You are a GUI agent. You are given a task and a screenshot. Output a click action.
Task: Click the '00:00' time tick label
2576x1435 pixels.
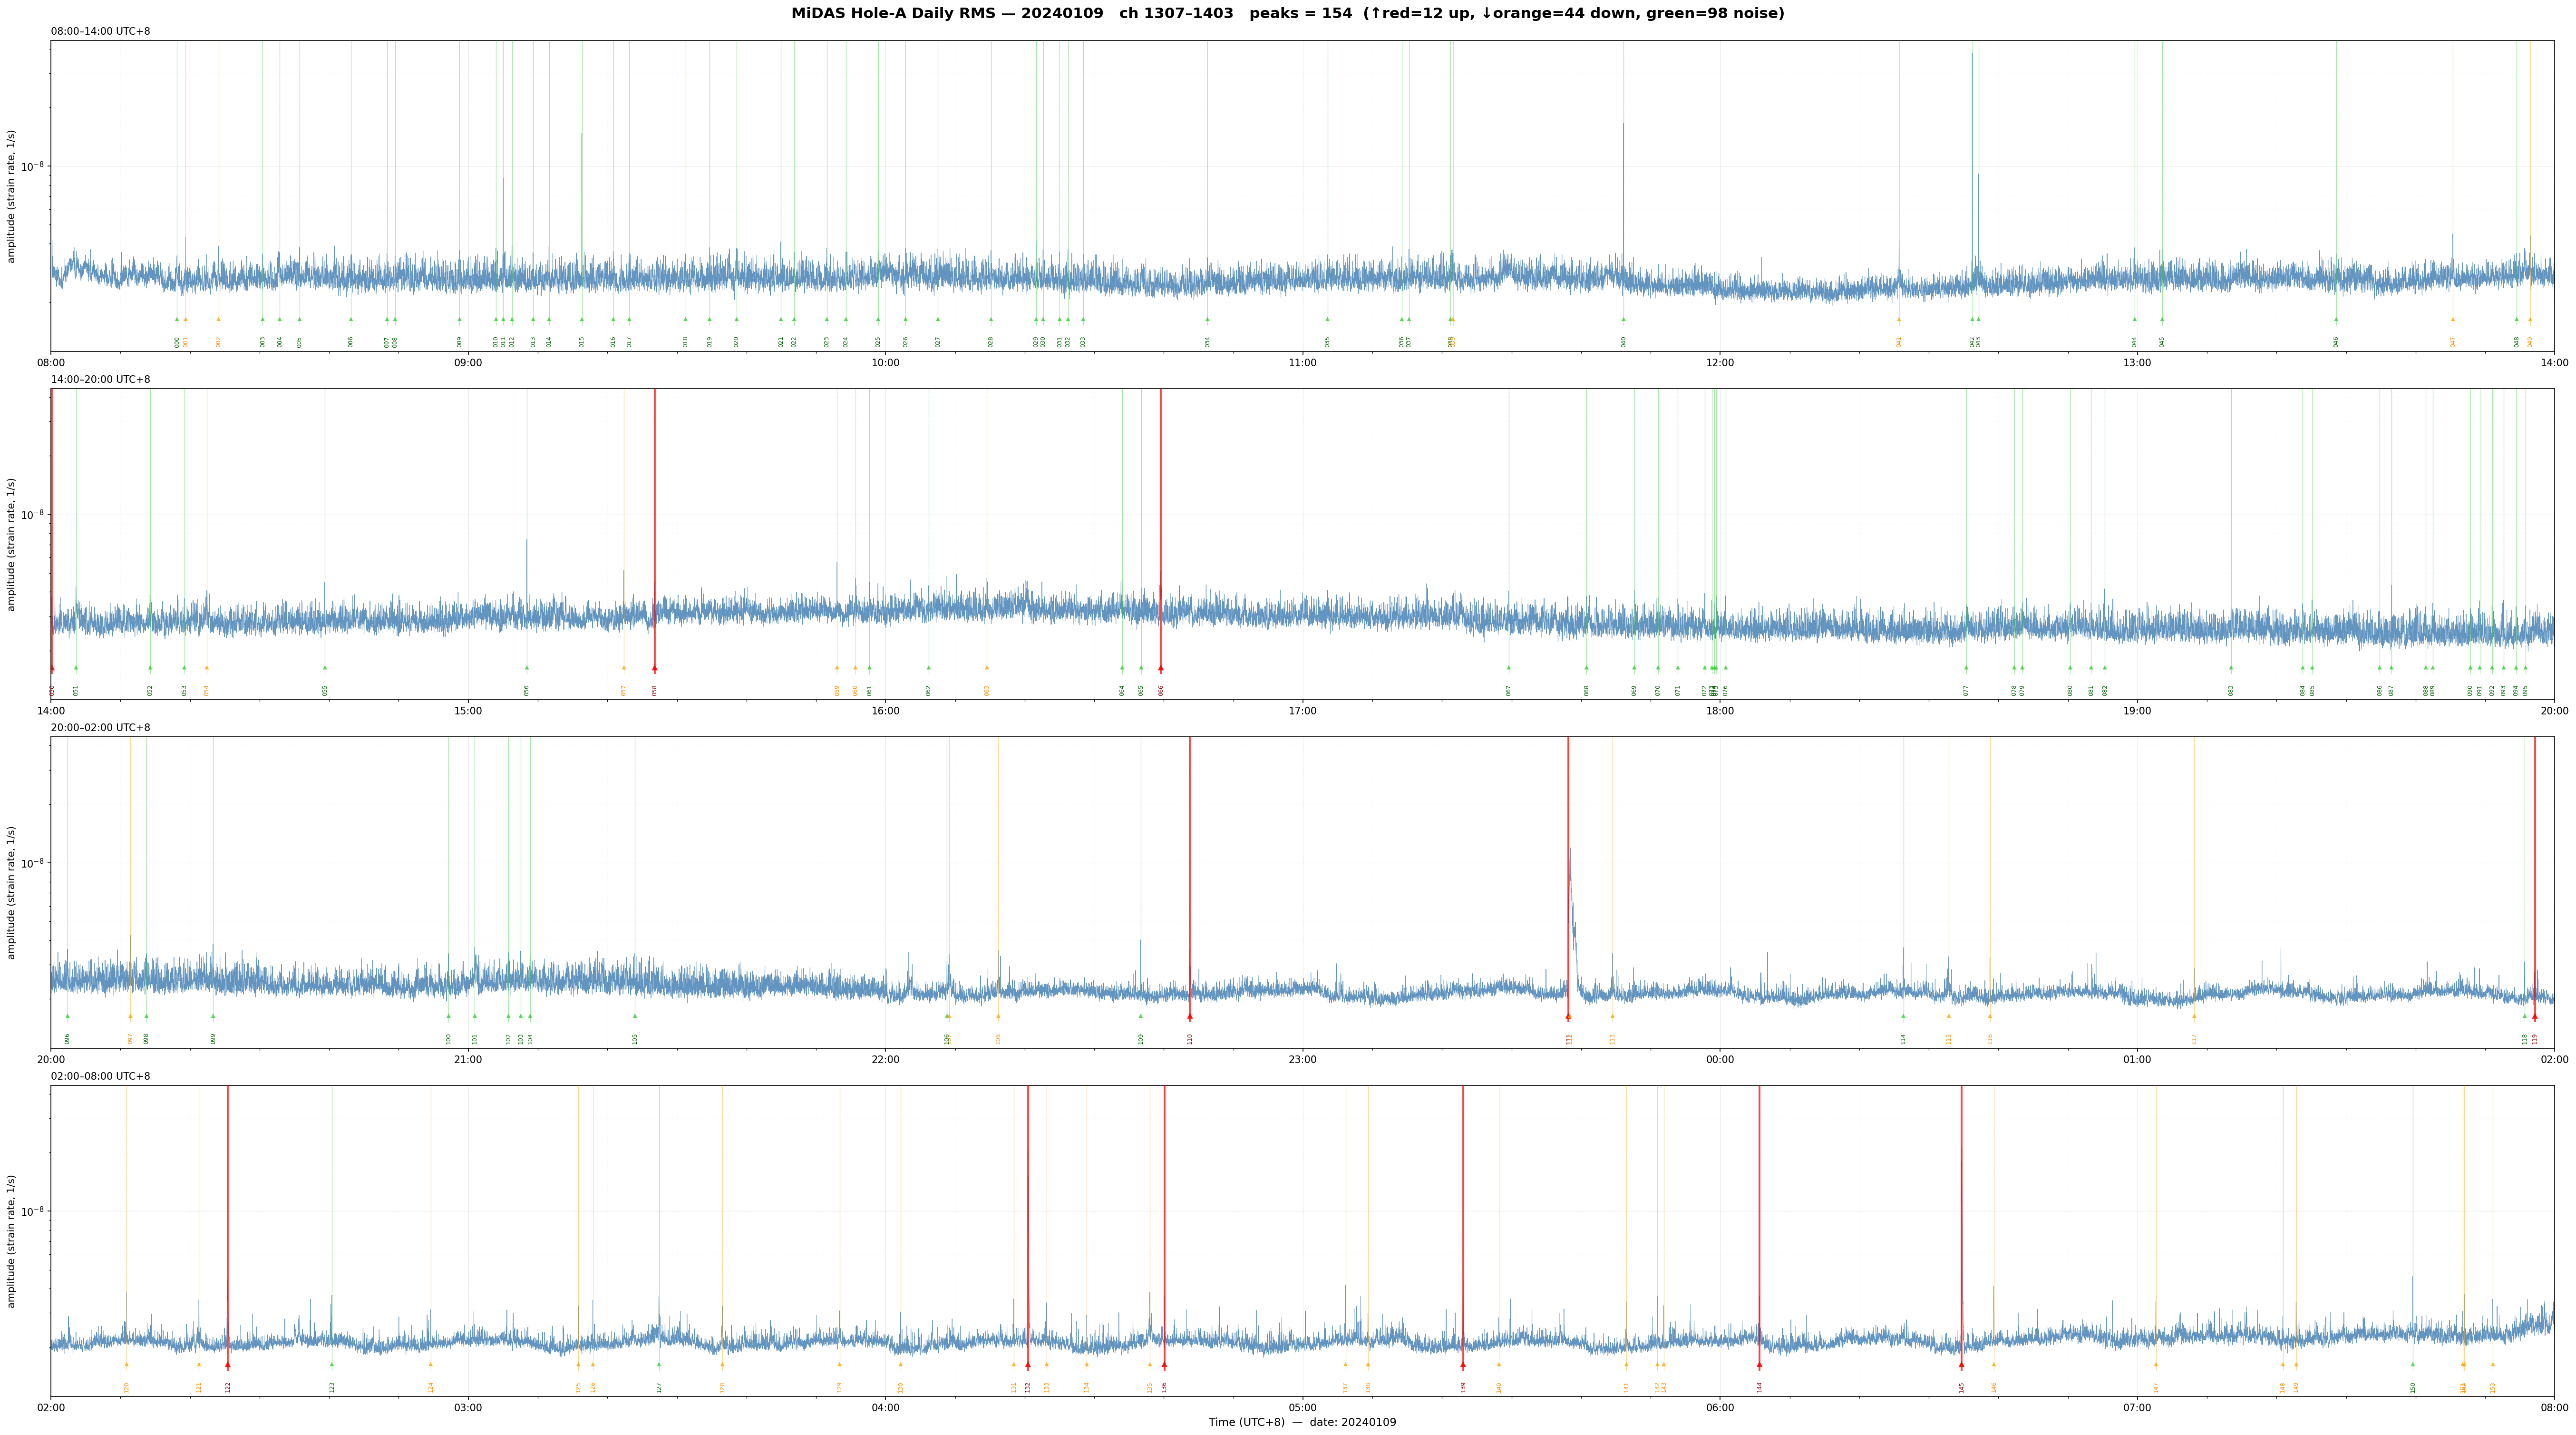click(x=1720, y=1059)
